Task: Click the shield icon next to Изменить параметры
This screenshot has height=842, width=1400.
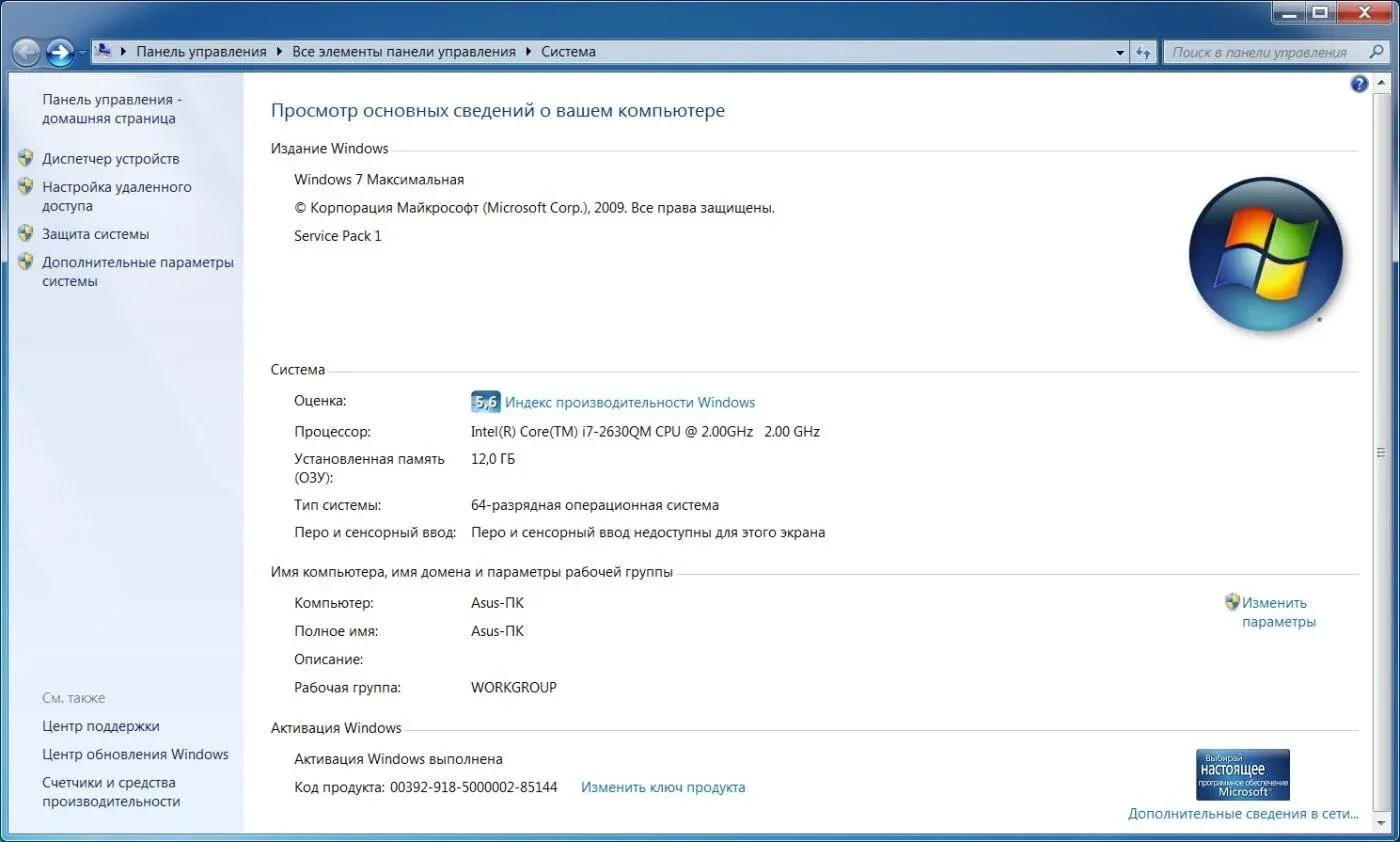Action: coord(1232,602)
